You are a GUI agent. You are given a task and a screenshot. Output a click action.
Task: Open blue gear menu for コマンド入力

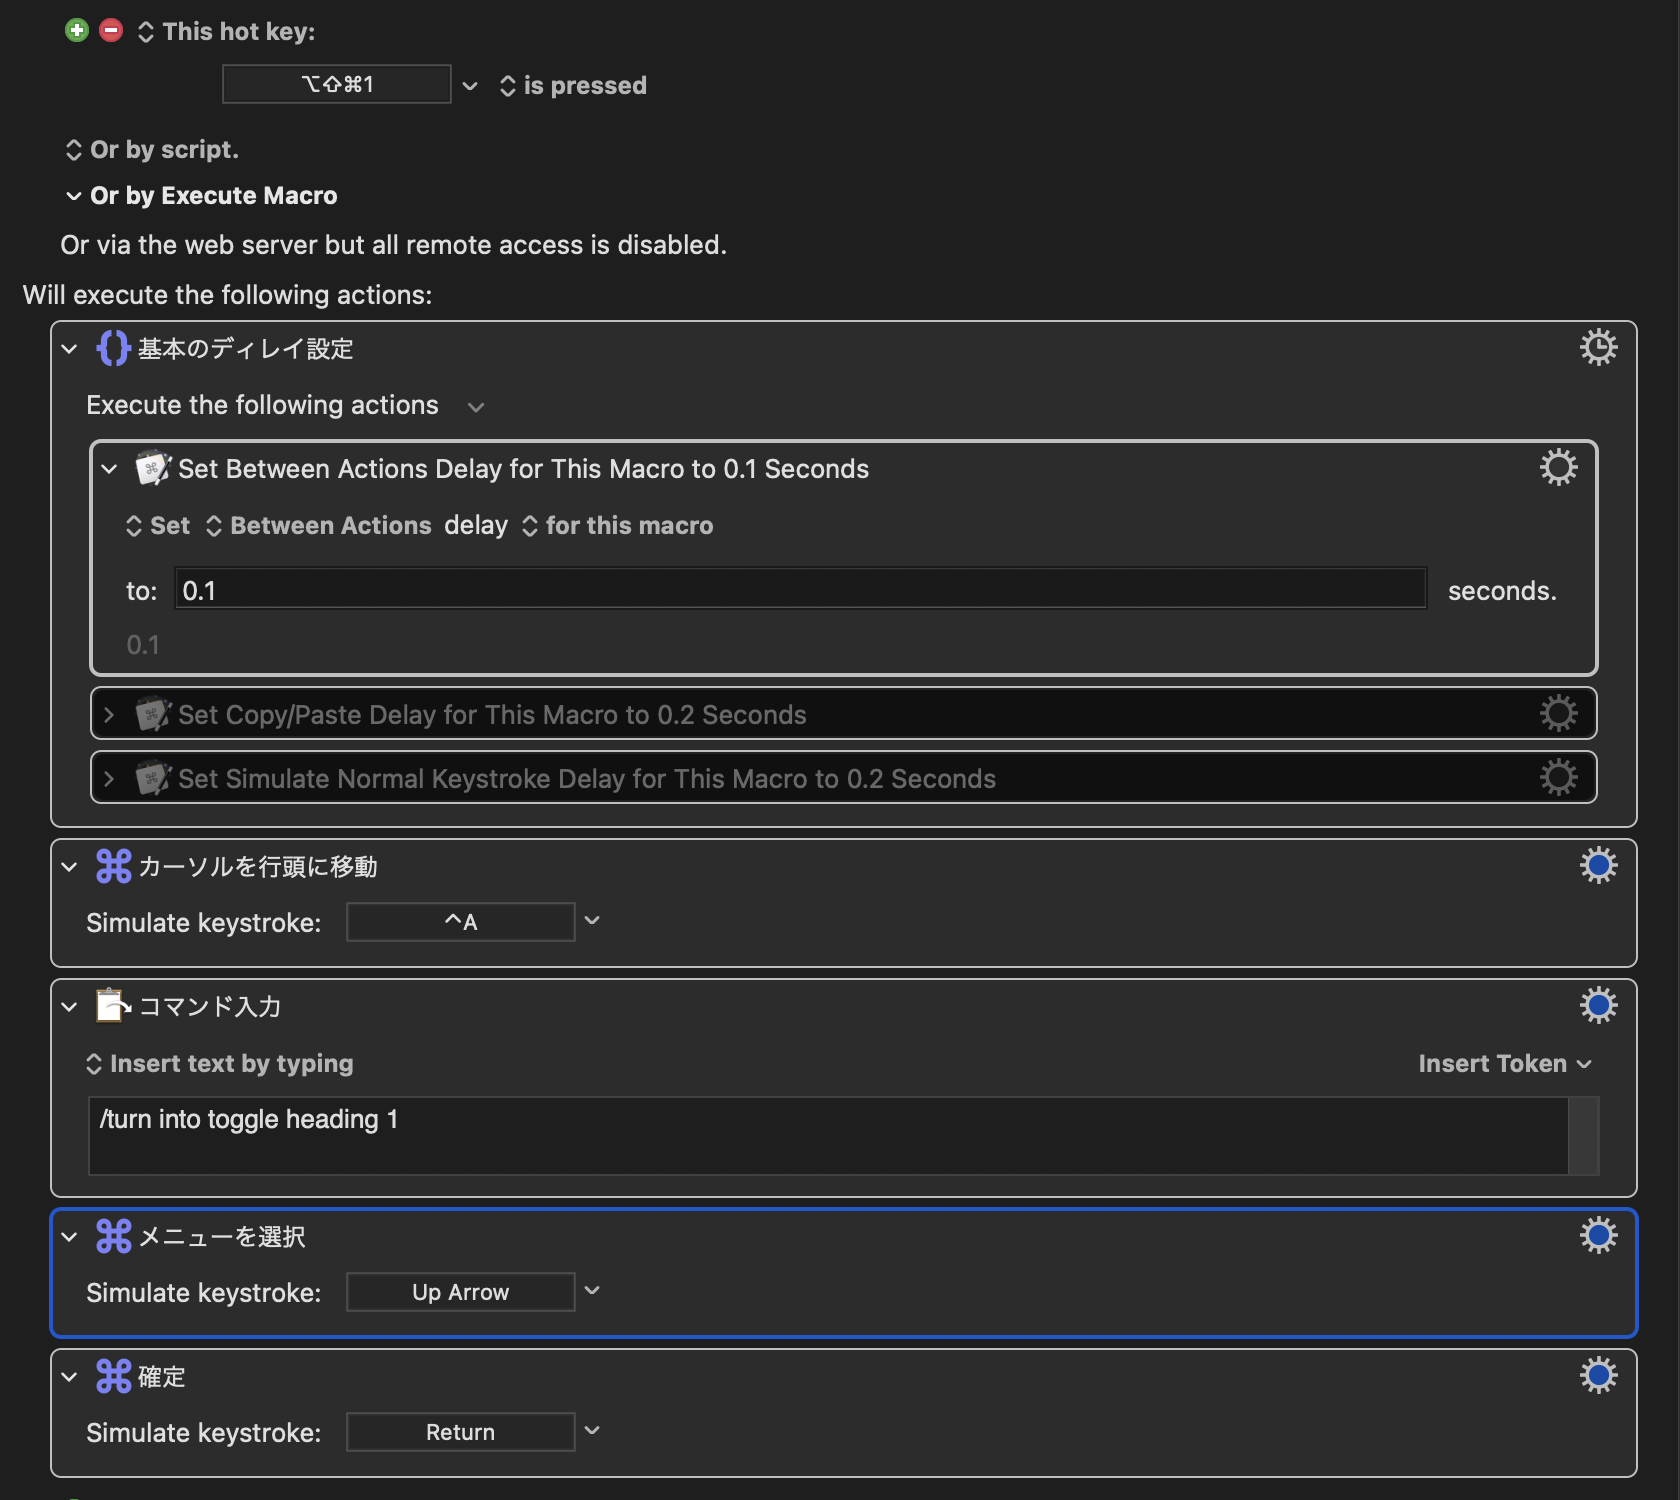1598,1005
